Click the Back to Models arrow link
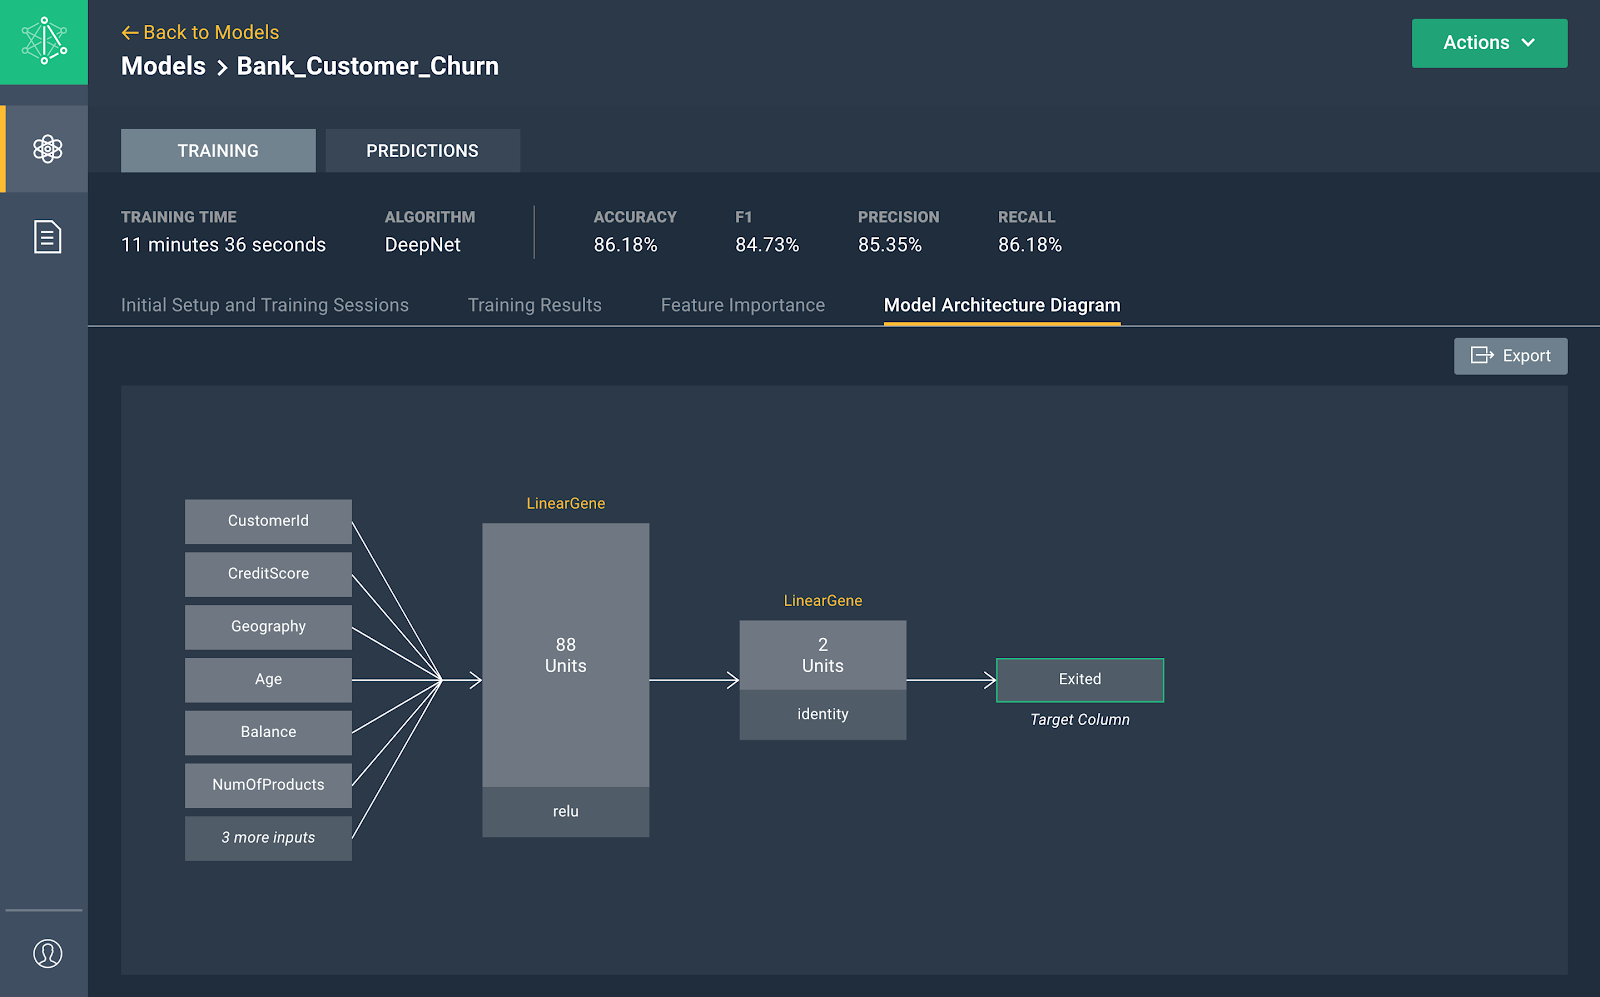This screenshot has height=997, width=1600. tap(200, 32)
